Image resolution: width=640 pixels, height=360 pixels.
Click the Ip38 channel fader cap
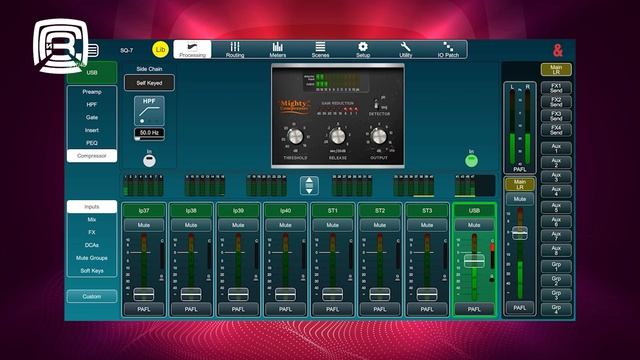(x=191, y=294)
